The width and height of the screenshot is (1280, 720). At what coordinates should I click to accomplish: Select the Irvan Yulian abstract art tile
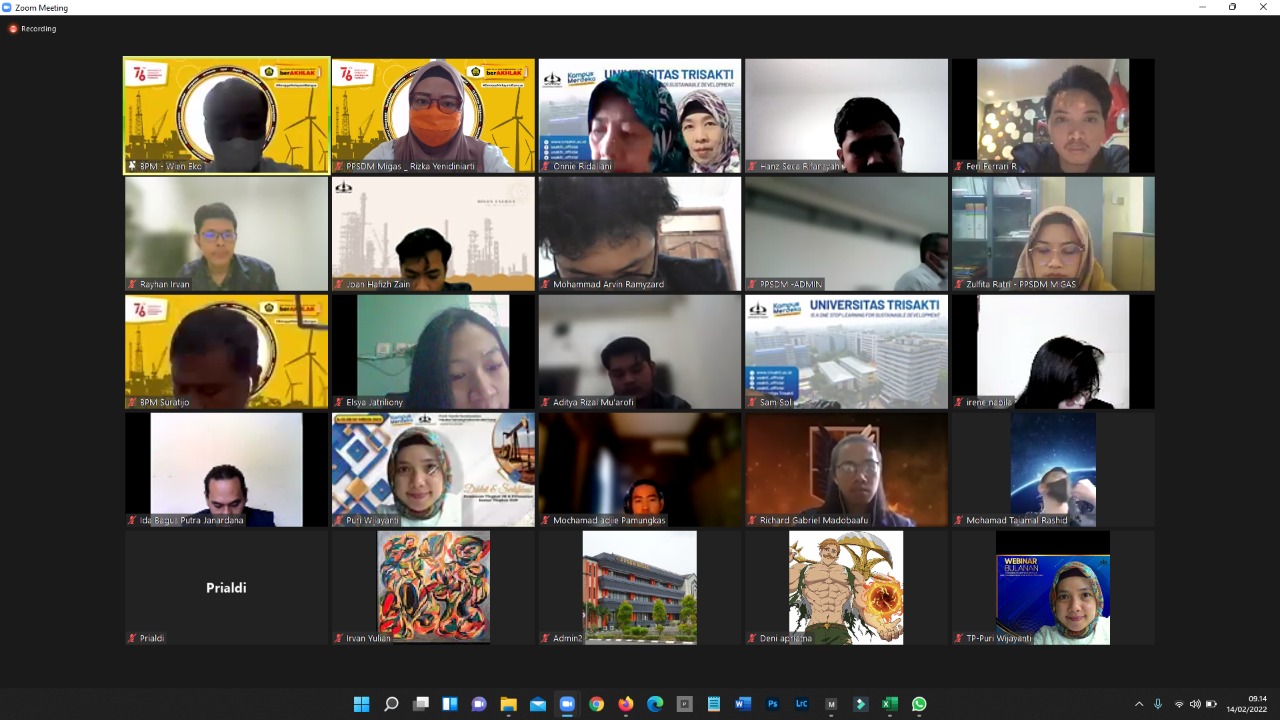pos(433,586)
